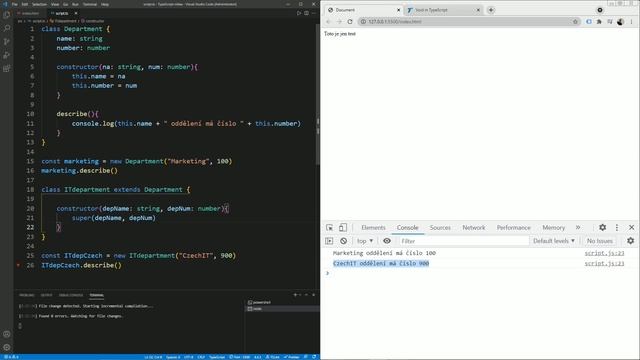
Task: Open console settings gear beside No Issues
Action: coord(631,241)
